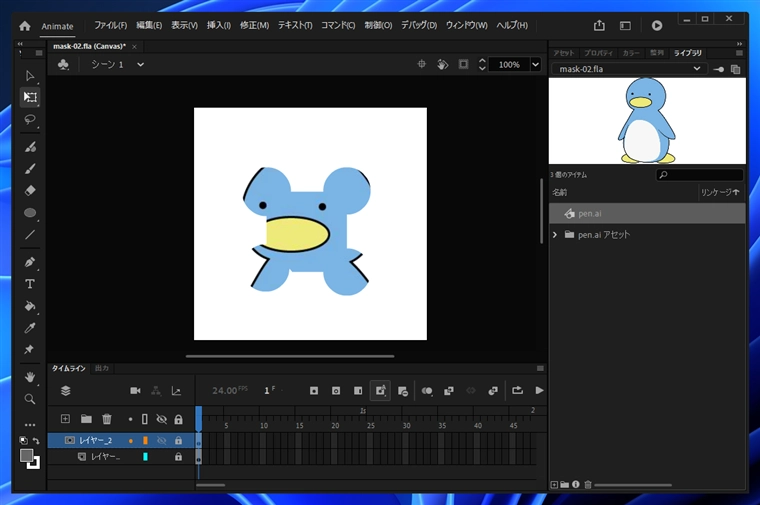Click the zoom stepper arrows
This screenshot has width=760, height=505.
(x=482, y=64)
